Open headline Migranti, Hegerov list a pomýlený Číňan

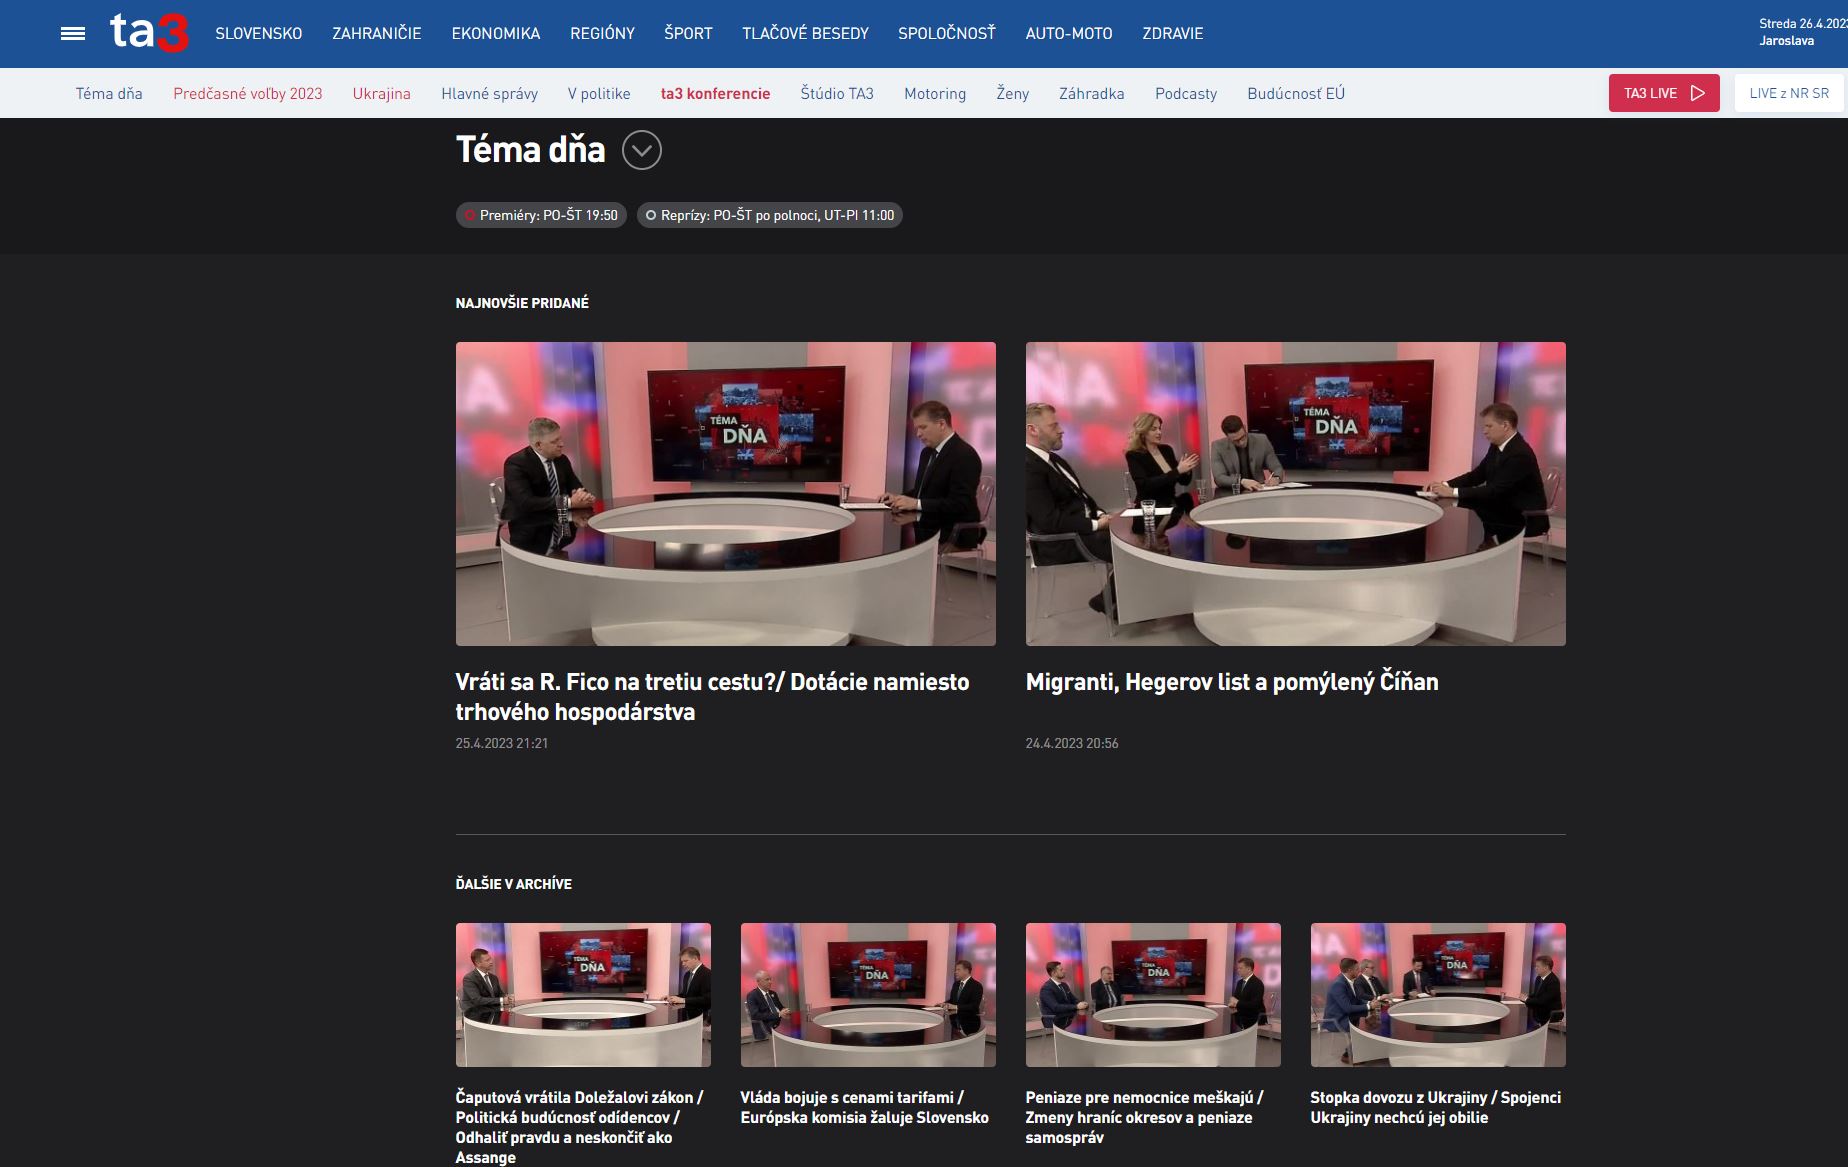(1232, 682)
